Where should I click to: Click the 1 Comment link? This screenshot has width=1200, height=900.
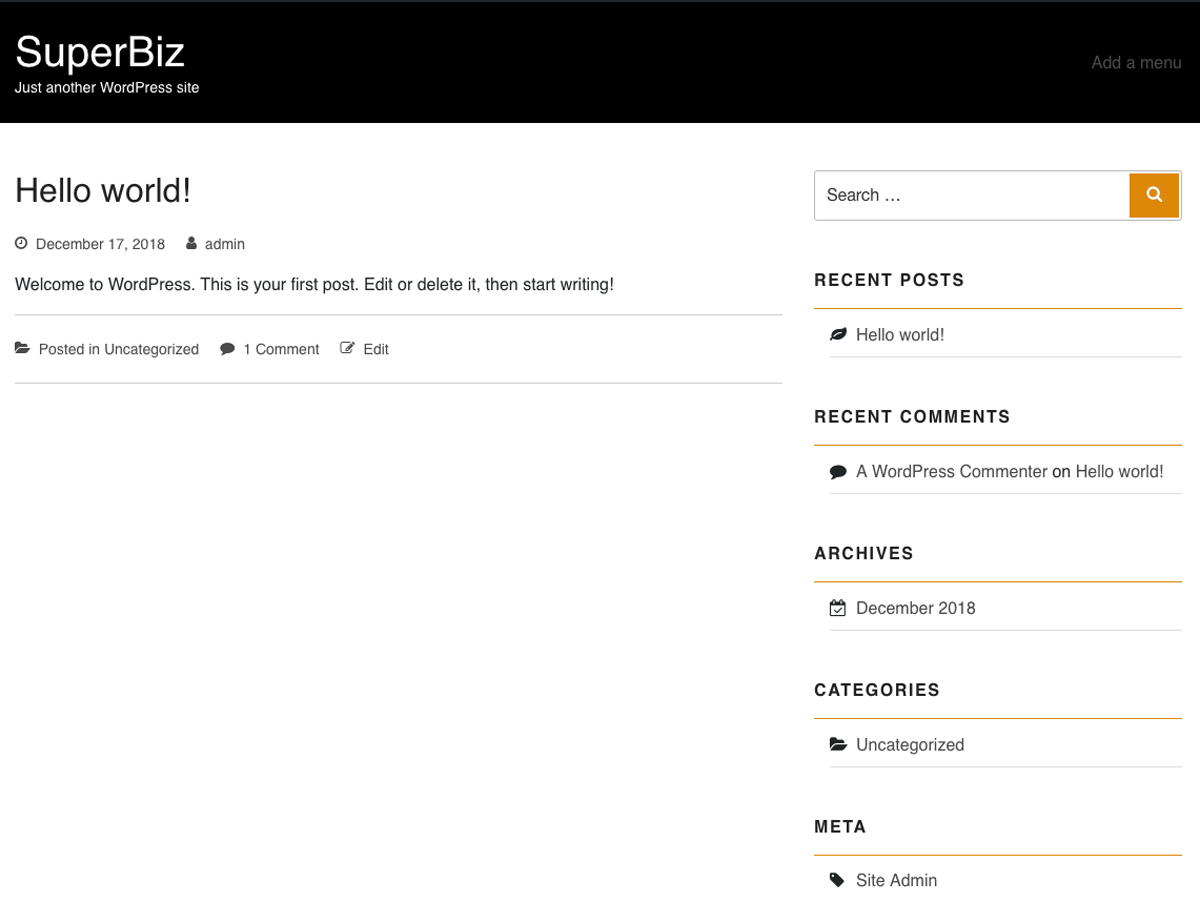pyautogui.click(x=281, y=348)
